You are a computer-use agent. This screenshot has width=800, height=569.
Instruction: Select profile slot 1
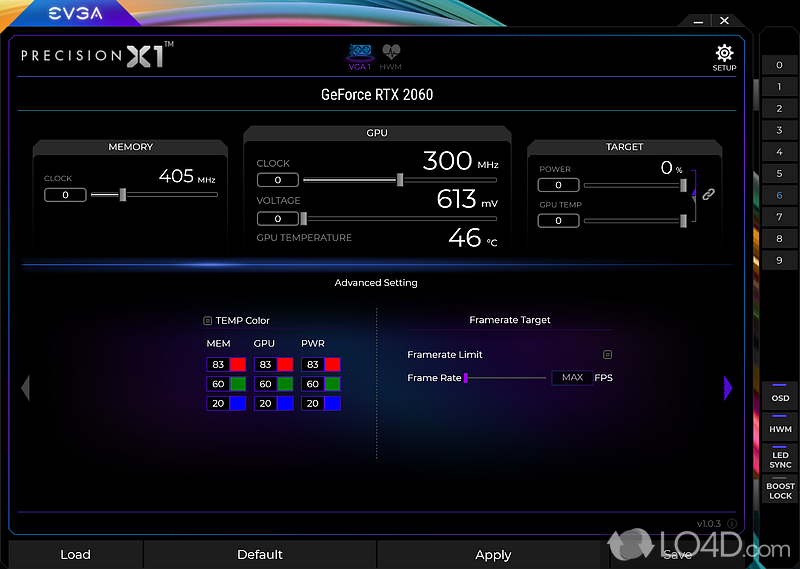(x=779, y=87)
